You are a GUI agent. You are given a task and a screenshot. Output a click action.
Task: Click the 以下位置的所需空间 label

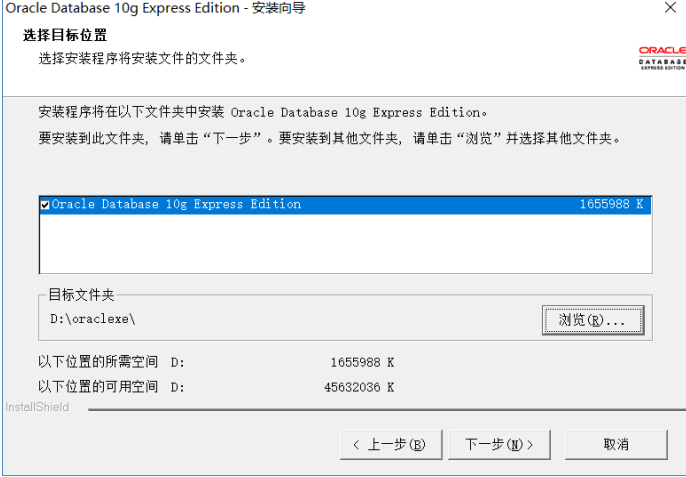(98, 362)
